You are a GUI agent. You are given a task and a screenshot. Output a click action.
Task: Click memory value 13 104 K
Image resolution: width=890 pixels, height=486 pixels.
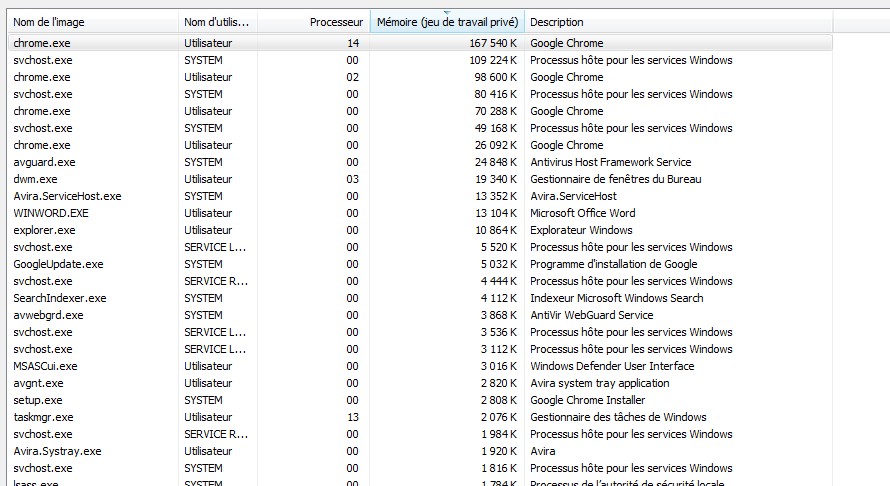[496, 213]
